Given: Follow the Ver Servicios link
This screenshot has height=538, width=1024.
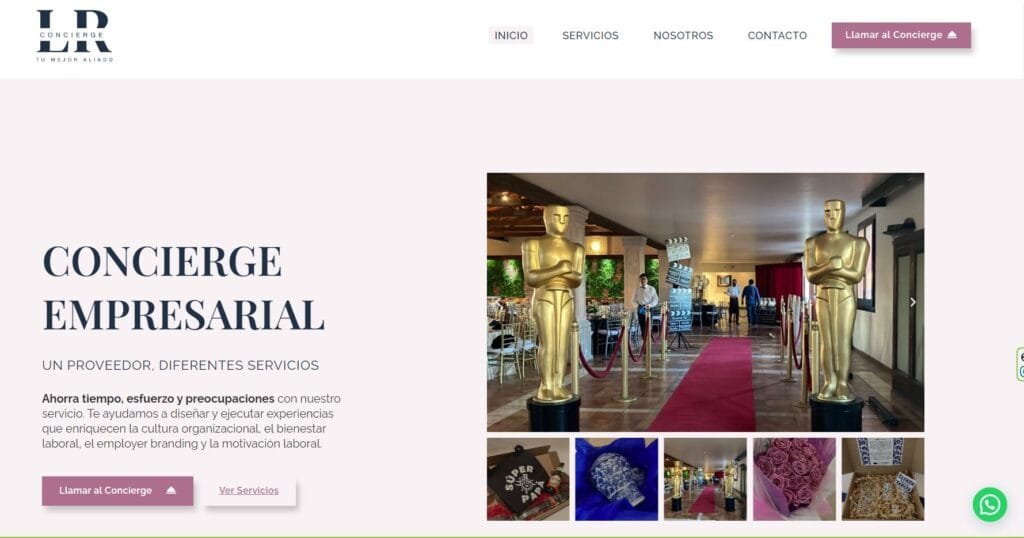Looking at the screenshot, I should click(249, 490).
